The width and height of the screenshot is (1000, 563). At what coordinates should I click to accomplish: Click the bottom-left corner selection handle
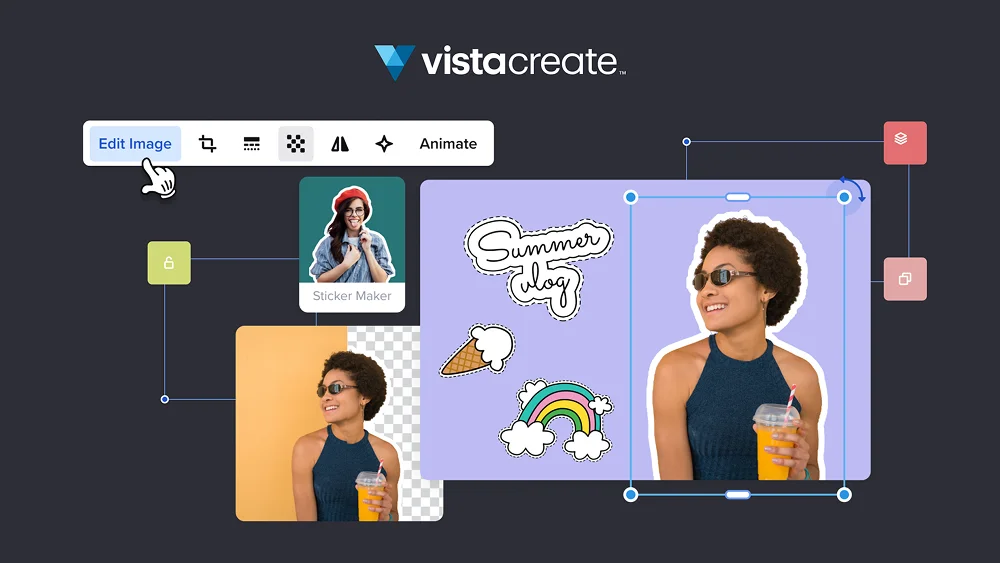[x=631, y=494]
